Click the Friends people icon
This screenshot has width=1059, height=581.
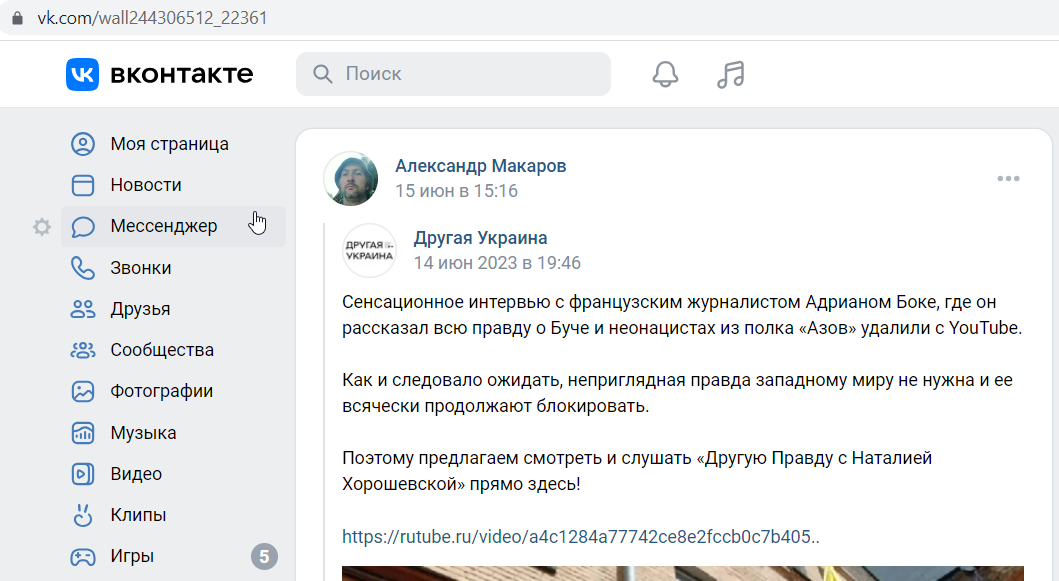click(x=83, y=309)
